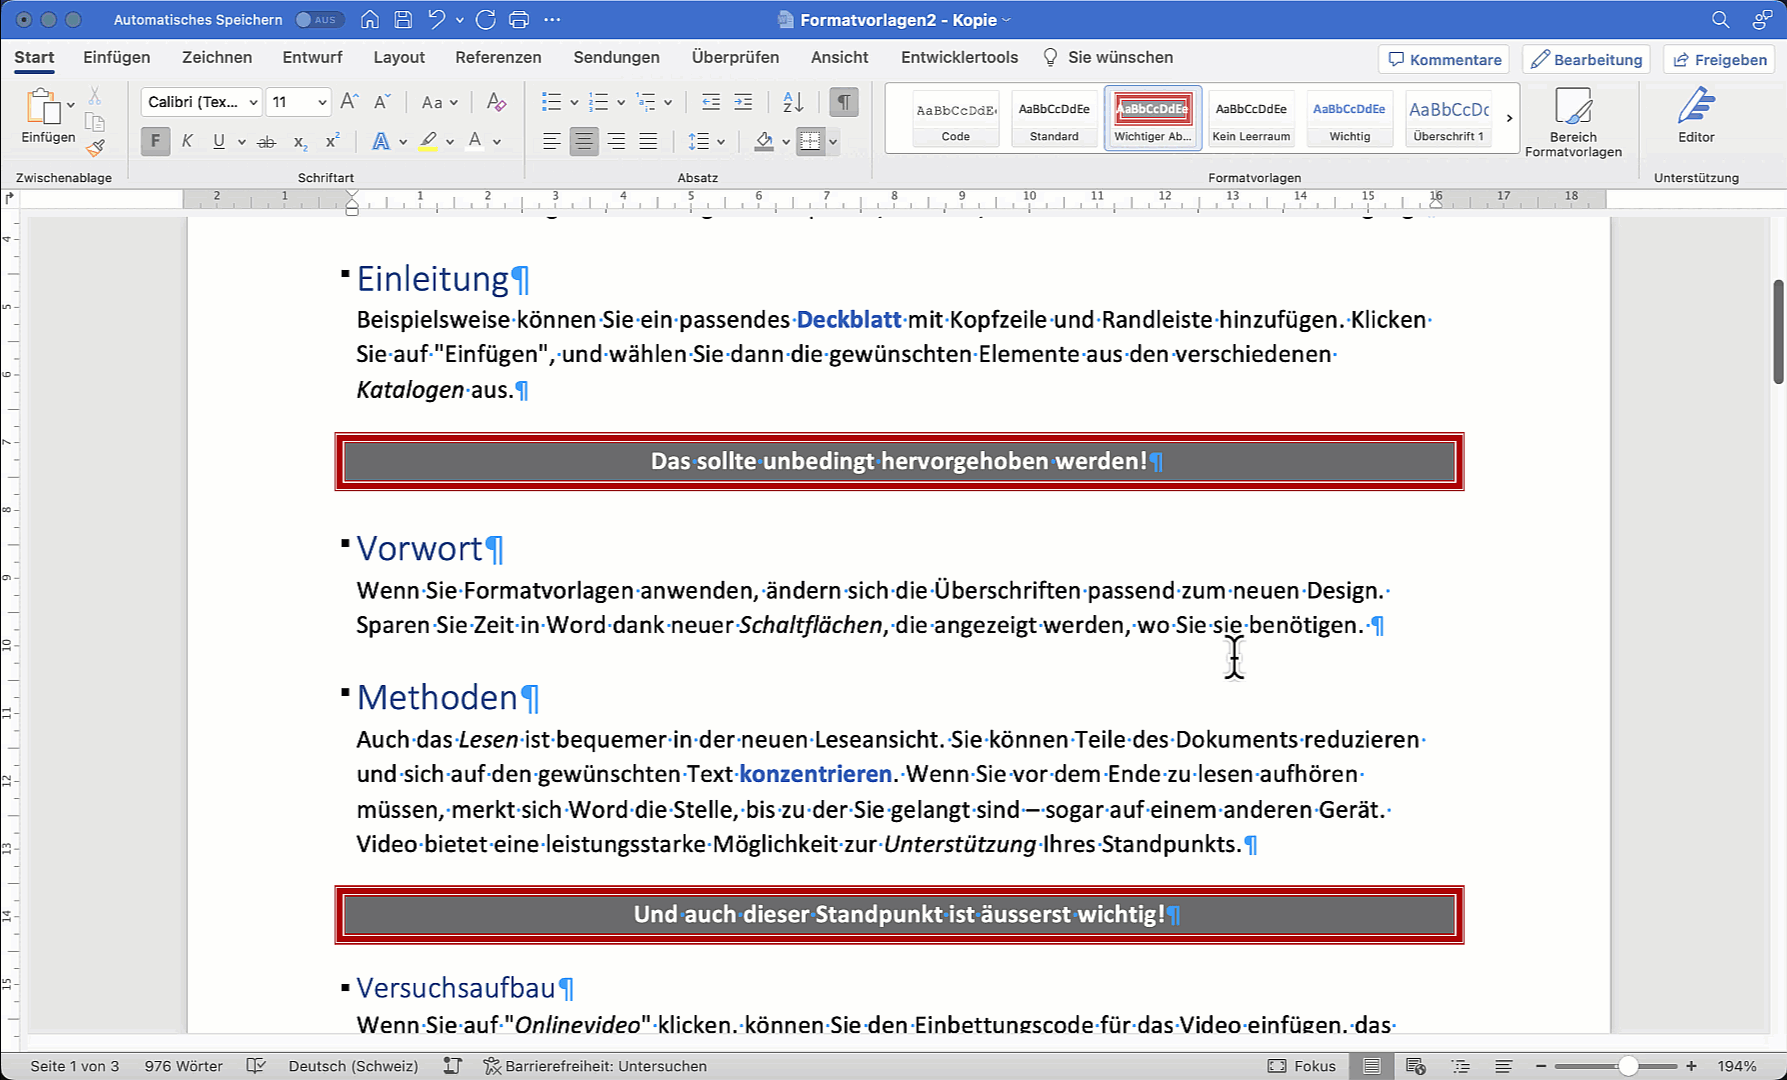The width and height of the screenshot is (1787, 1080).
Task: Toggle bold formatting button
Action: pos(155,142)
